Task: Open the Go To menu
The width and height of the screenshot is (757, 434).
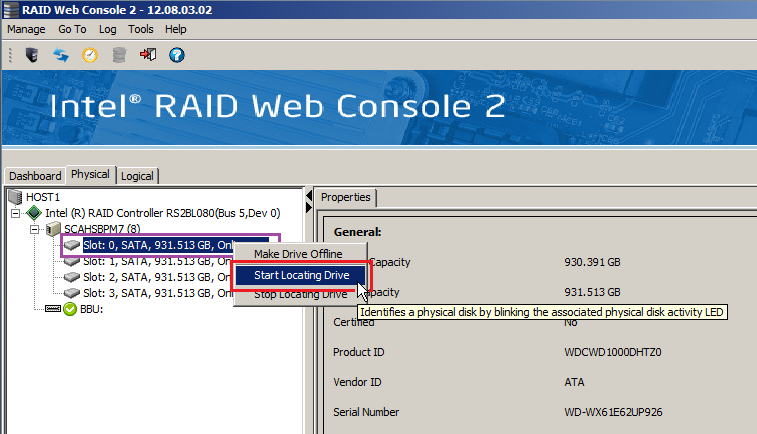Action: coord(72,29)
